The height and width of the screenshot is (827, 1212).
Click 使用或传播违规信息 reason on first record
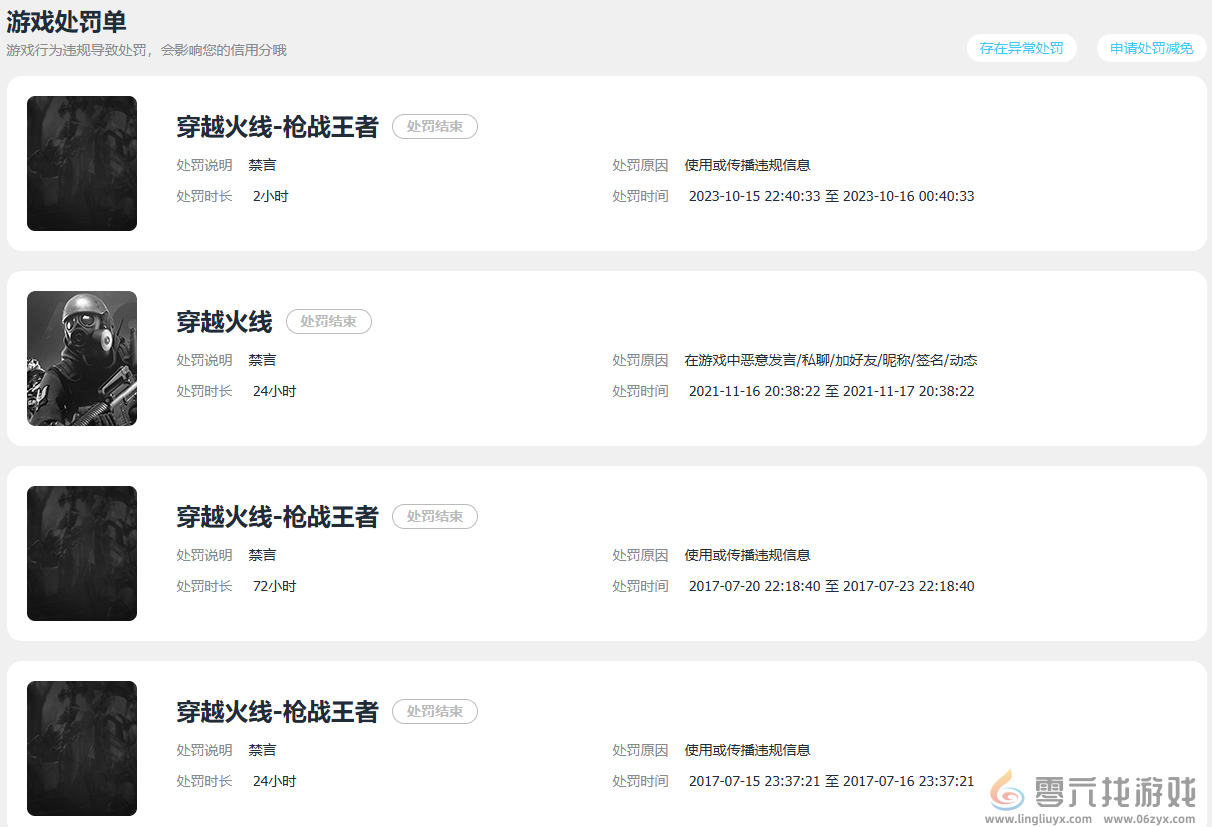pyautogui.click(x=748, y=164)
